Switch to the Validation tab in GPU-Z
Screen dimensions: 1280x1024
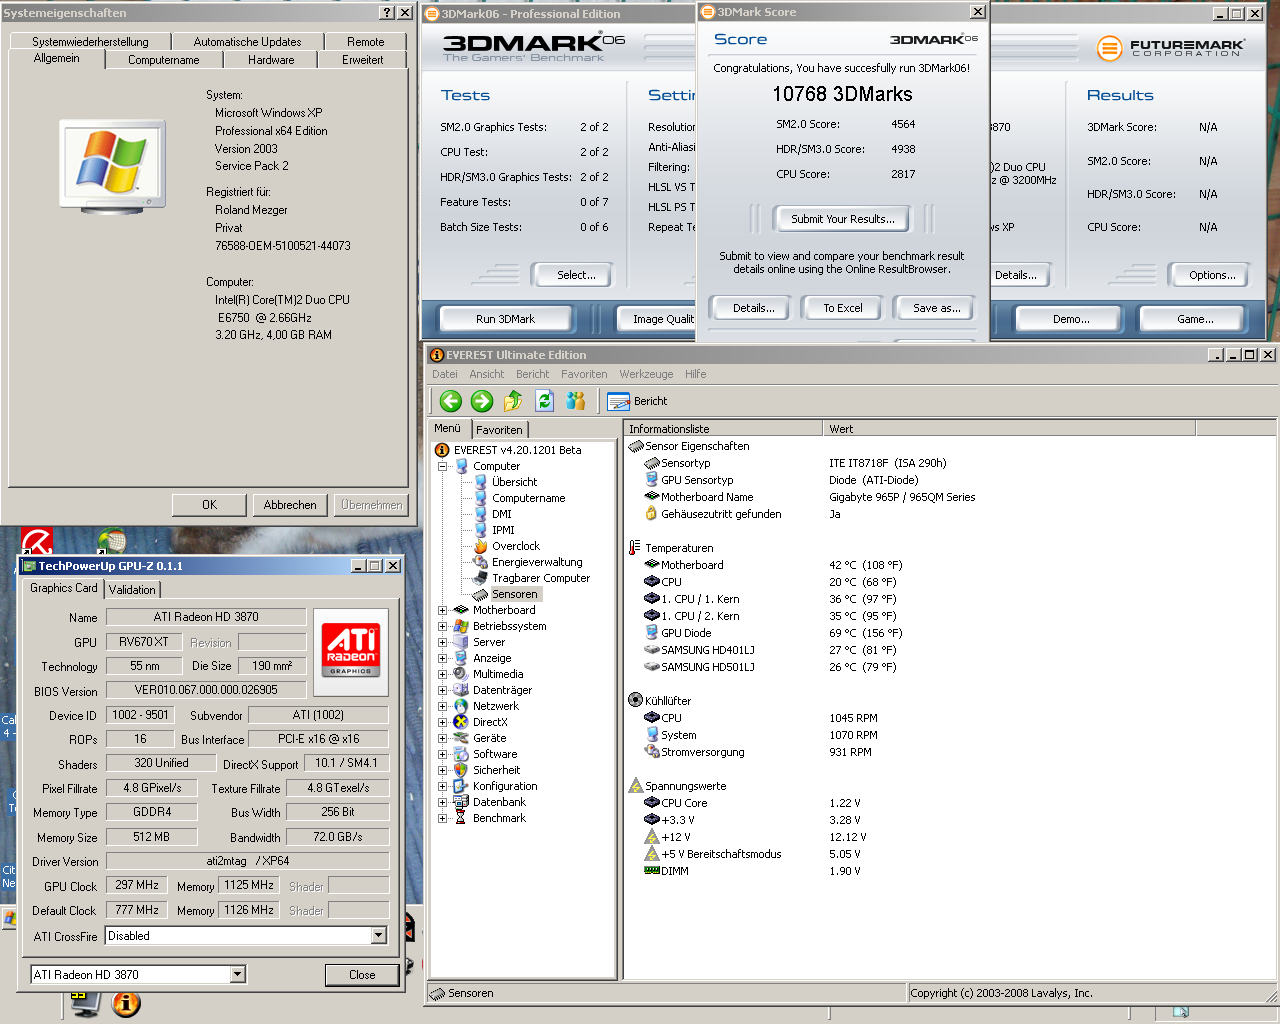(x=132, y=590)
